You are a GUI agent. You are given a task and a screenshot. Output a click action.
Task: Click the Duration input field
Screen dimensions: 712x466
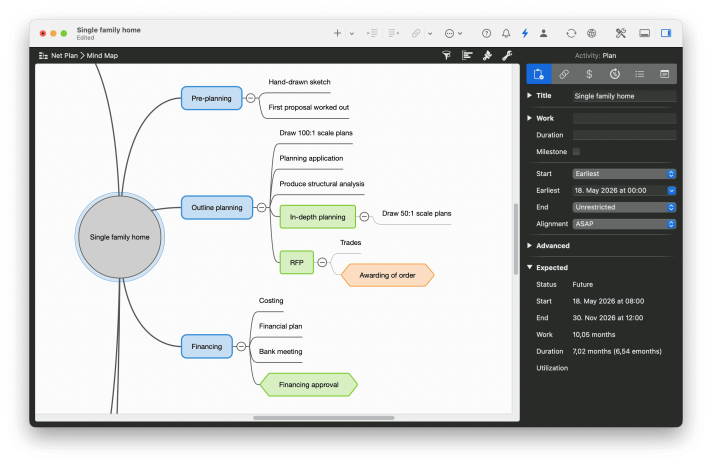(x=624, y=135)
